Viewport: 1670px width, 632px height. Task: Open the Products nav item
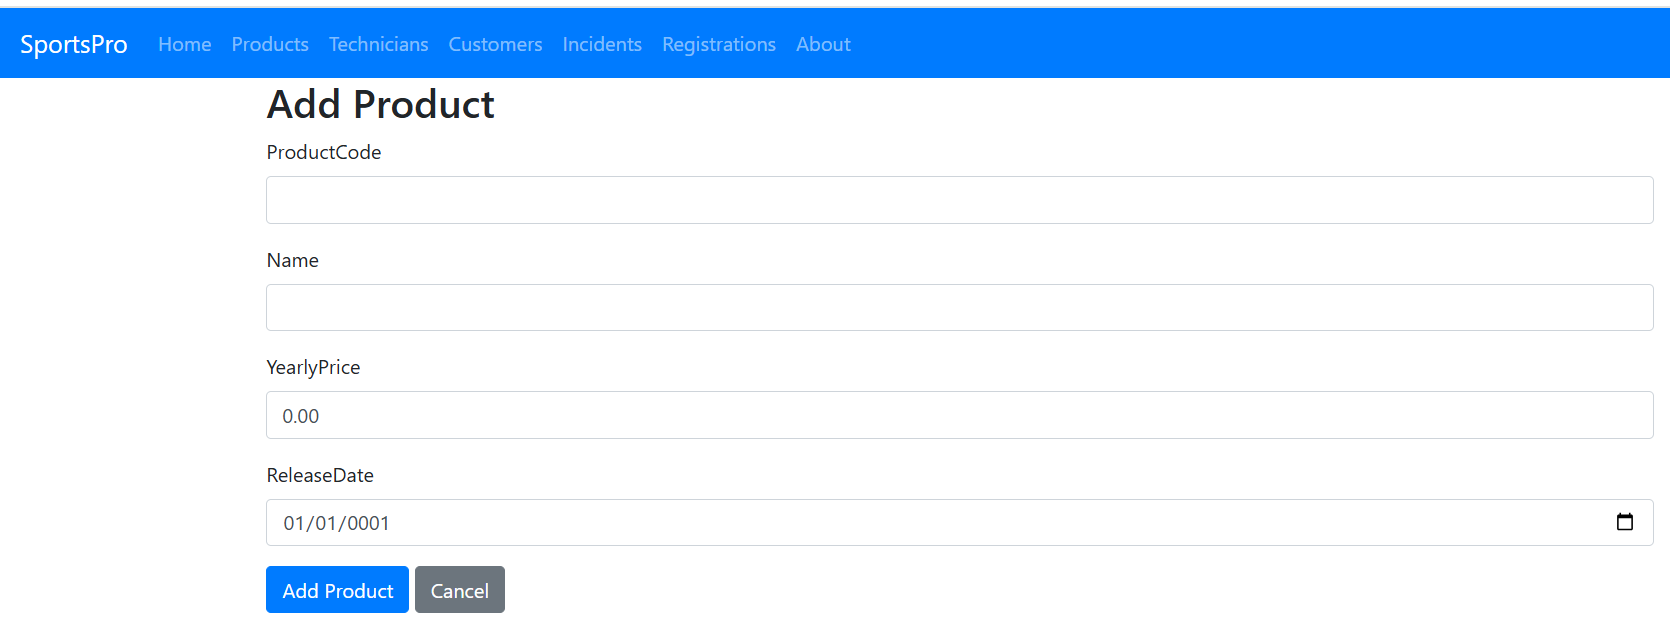coord(270,44)
